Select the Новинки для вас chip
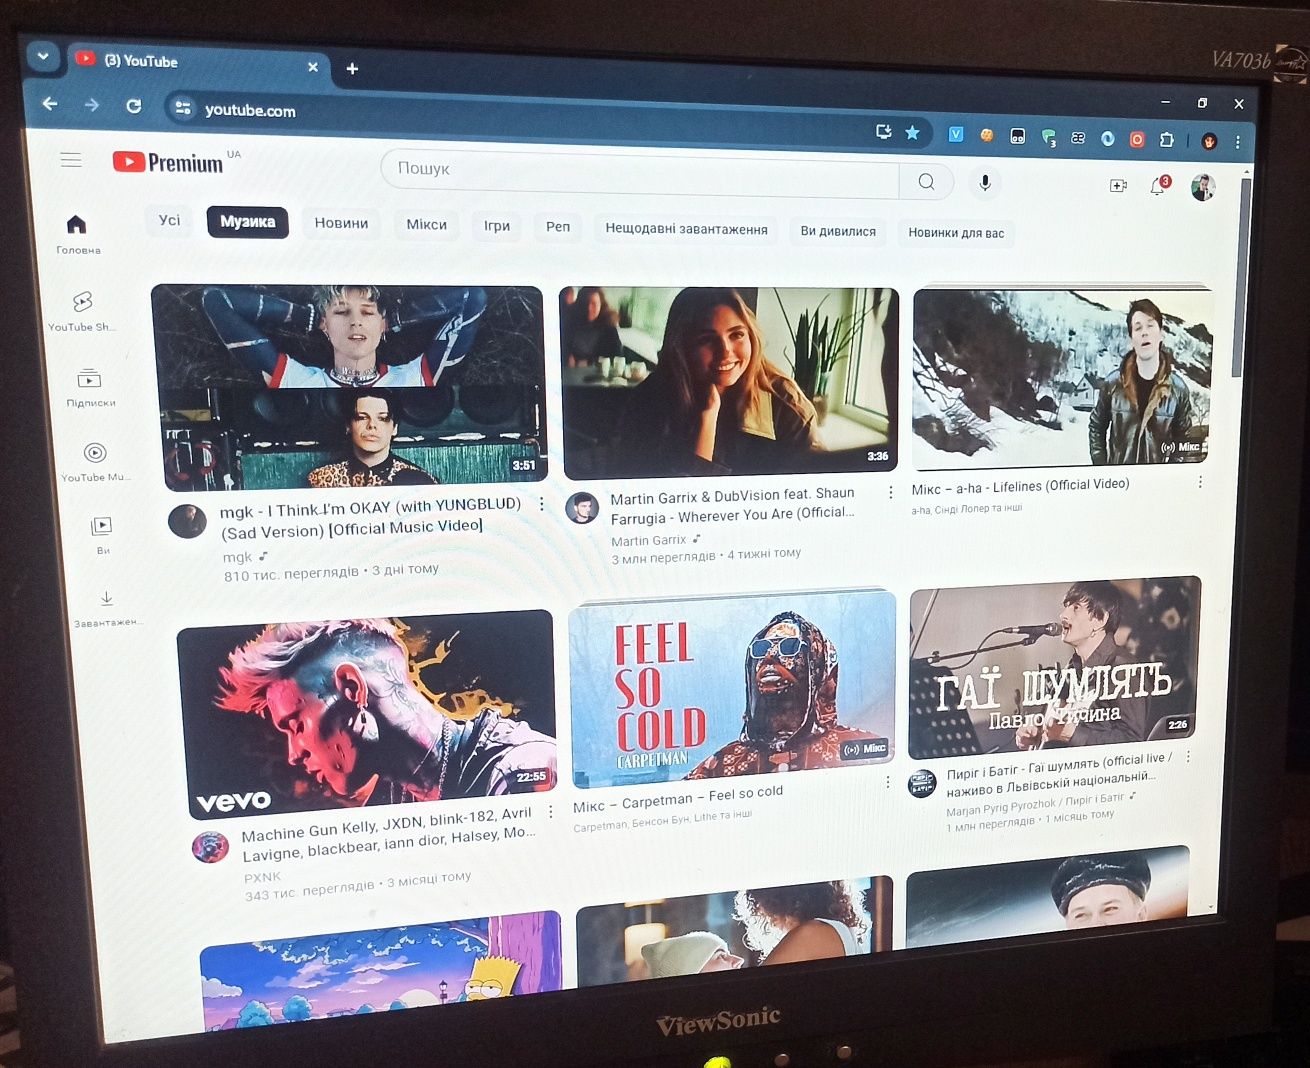The image size is (1310, 1068). click(x=956, y=233)
